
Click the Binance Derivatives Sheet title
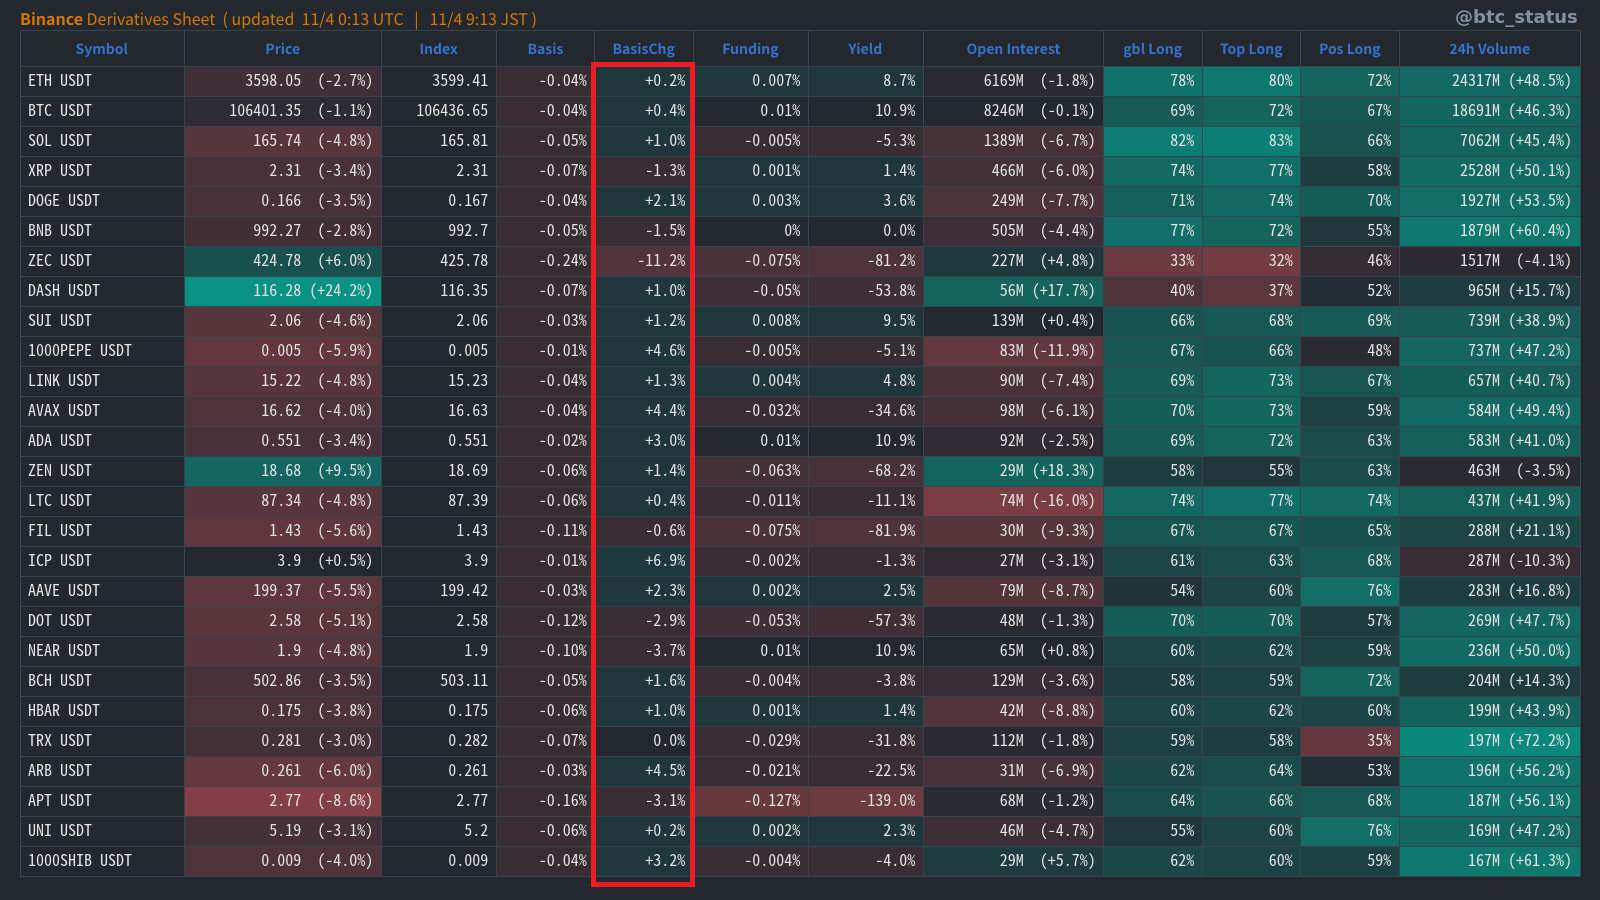118,19
